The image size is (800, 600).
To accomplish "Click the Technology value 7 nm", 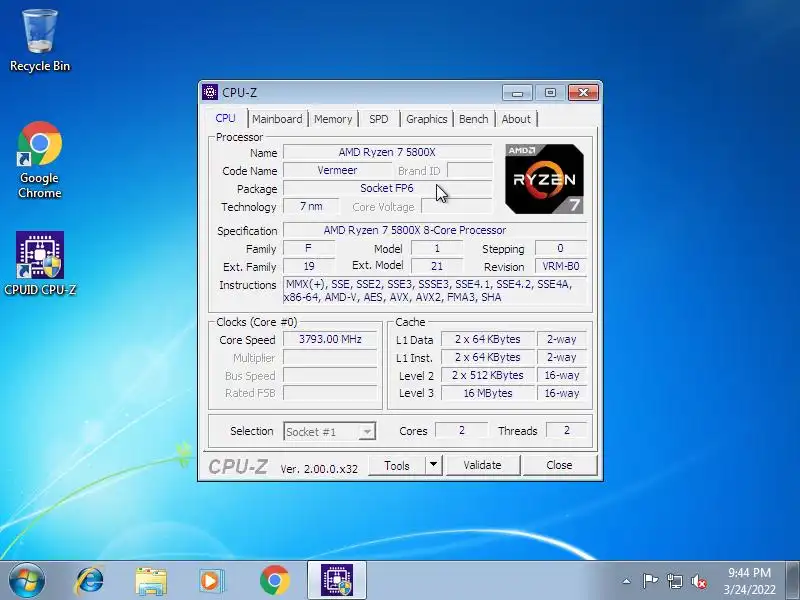I will coord(311,207).
